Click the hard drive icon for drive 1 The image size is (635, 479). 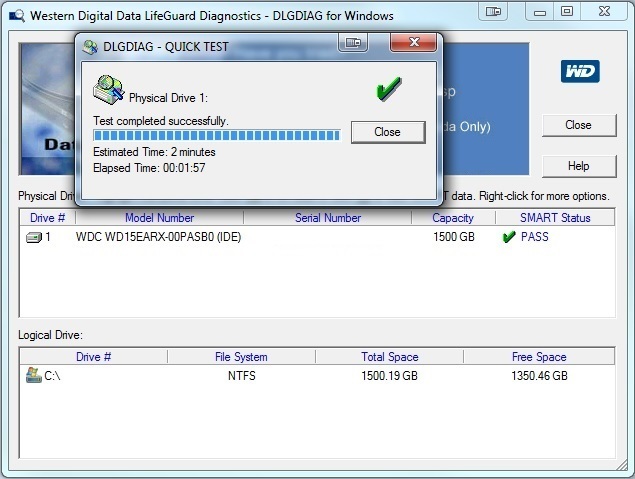point(34,237)
